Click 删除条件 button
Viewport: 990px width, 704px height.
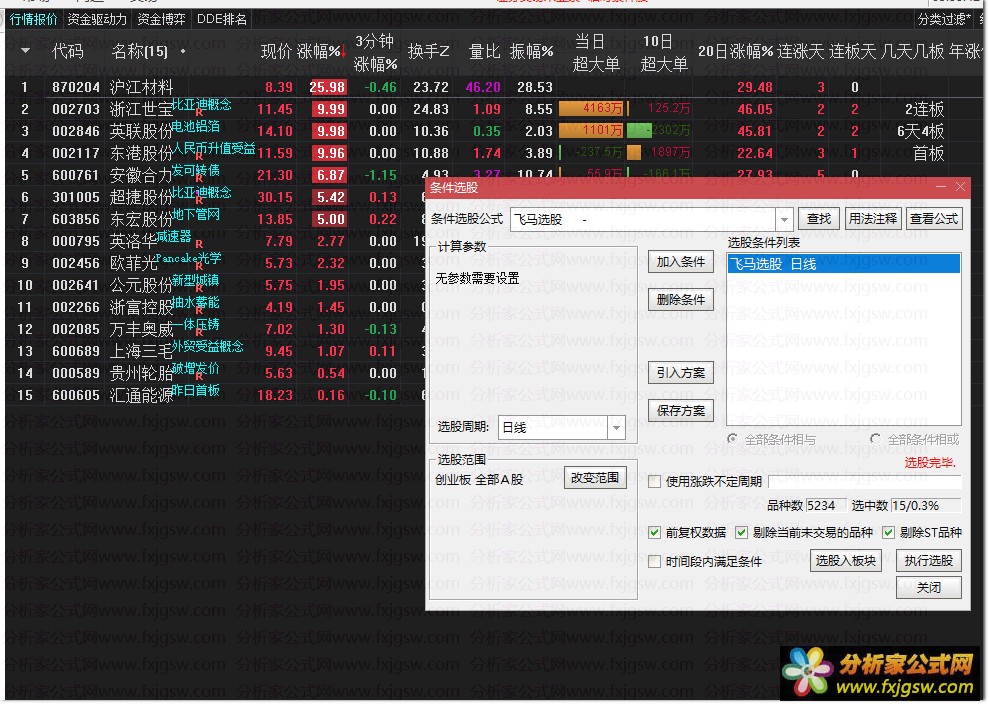681,299
